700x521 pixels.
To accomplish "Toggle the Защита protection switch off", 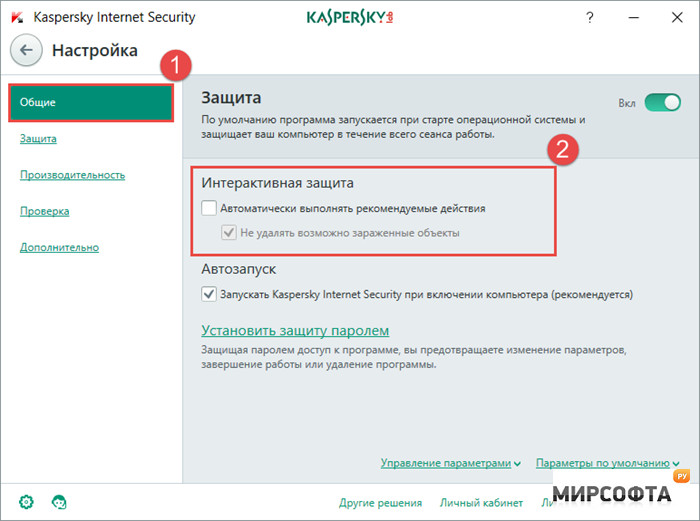I will (x=662, y=103).
